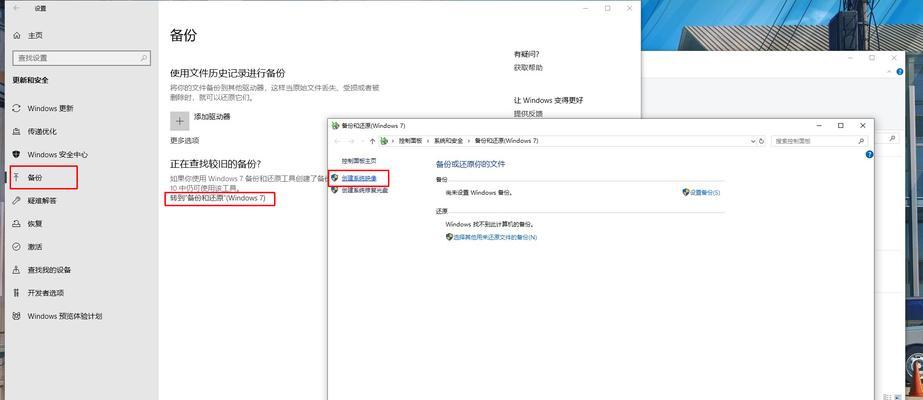This screenshot has width=923, height=400.
Task: Click help icon in background window
Action: [899, 72]
